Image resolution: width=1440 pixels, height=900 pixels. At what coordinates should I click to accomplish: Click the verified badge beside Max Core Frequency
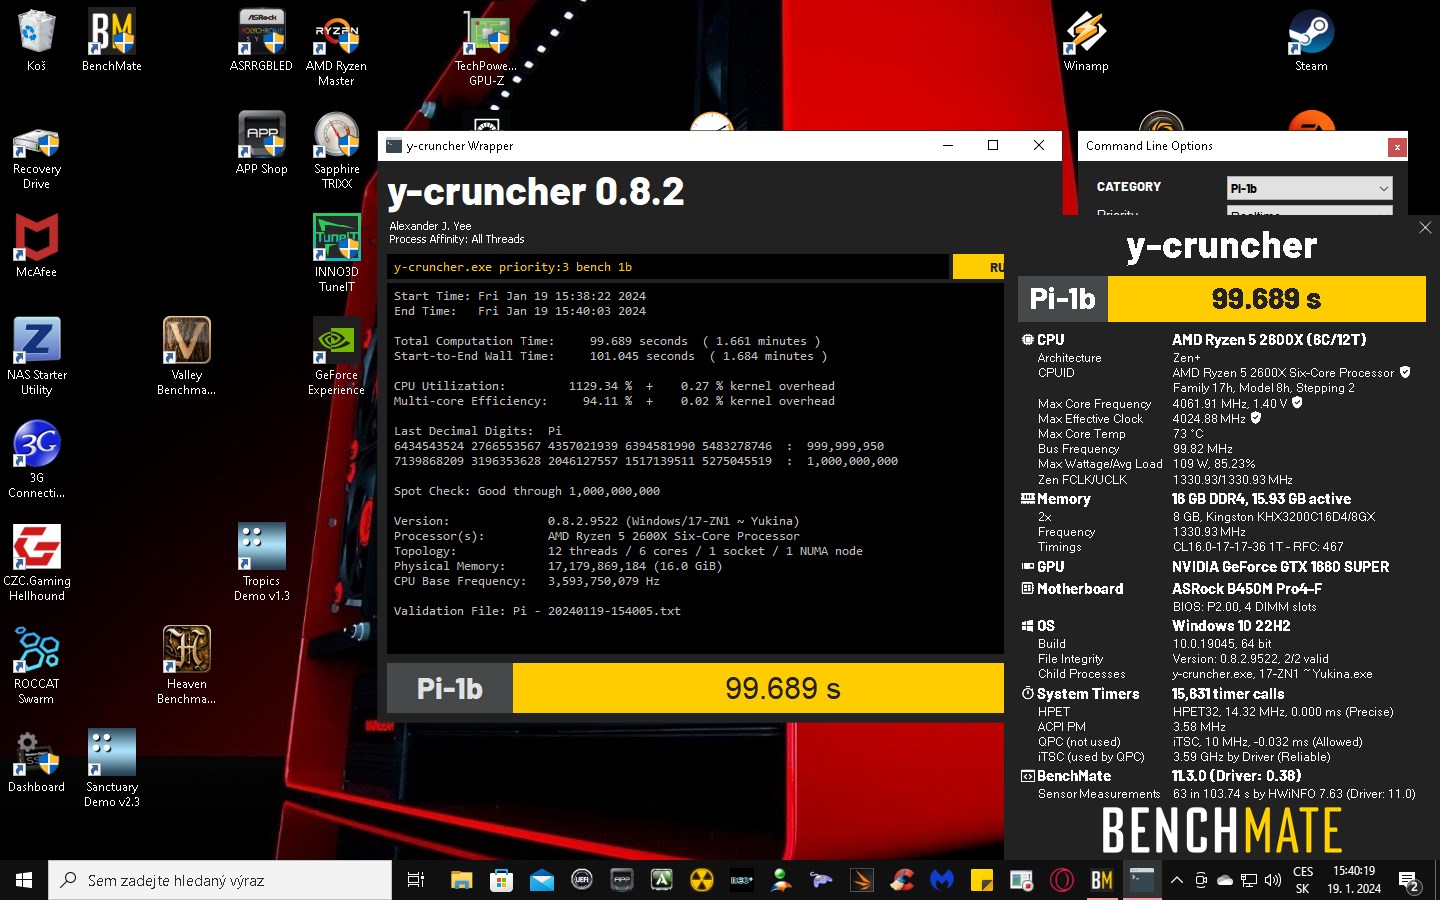(1297, 403)
